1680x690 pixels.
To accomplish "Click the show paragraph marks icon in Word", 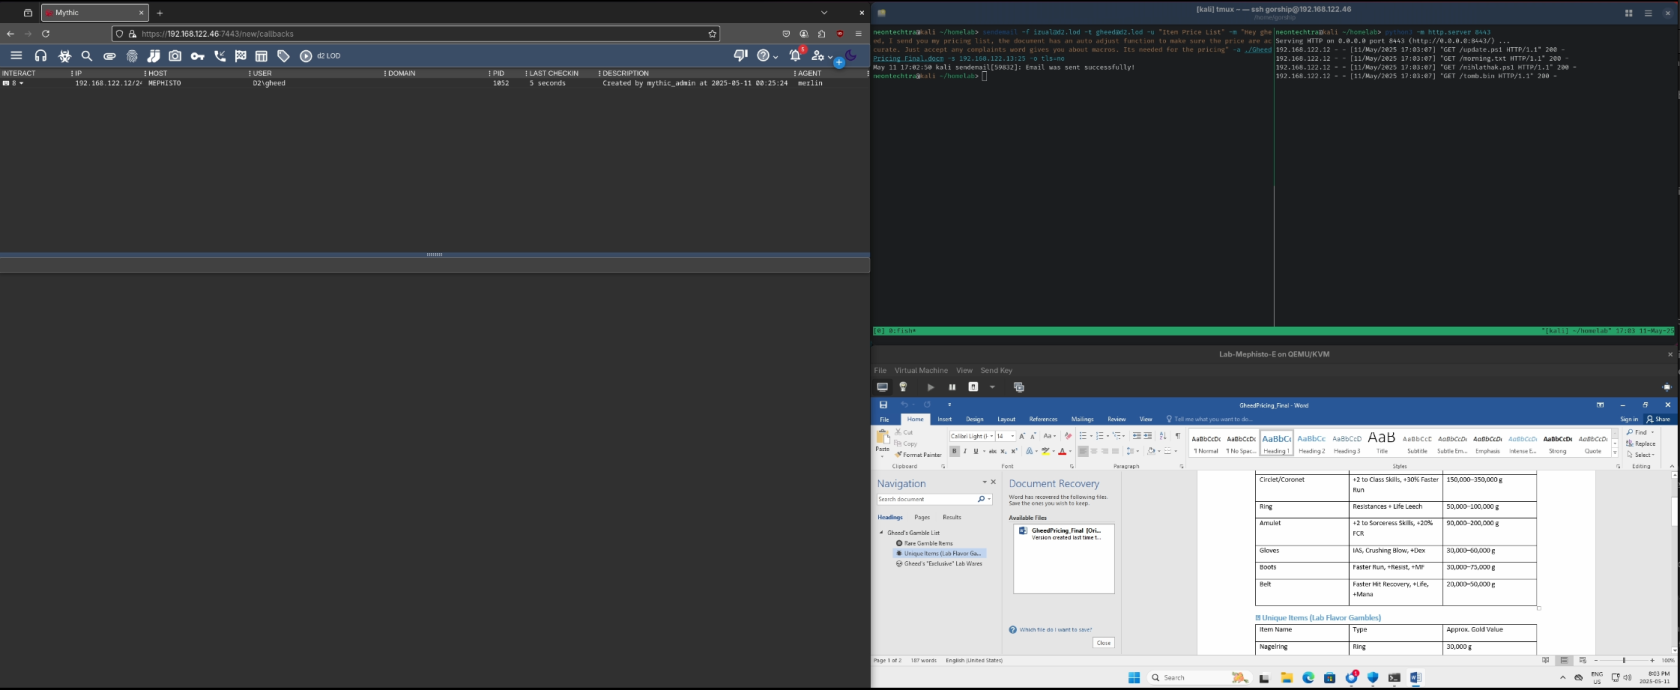I will pos(1177,436).
